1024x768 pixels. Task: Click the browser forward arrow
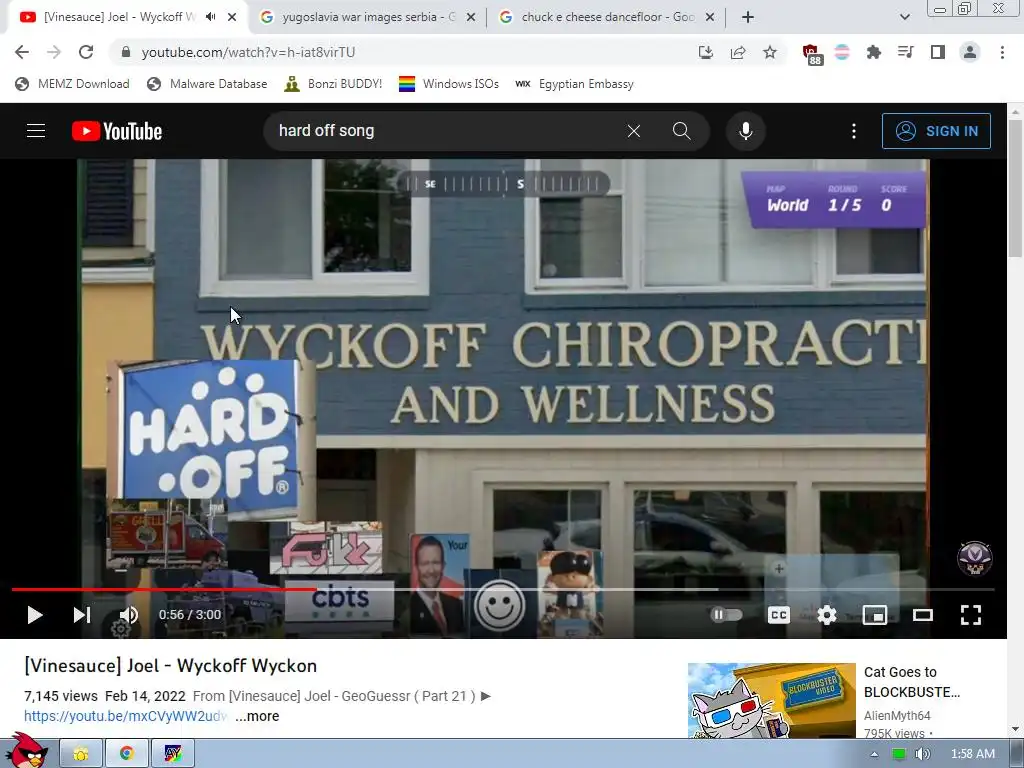(54, 52)
